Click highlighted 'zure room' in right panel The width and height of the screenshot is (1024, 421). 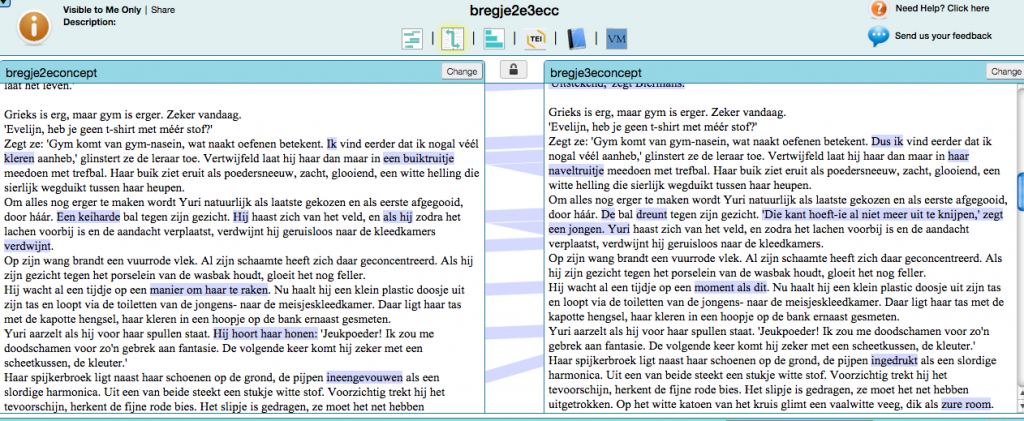tap(964, 404)
